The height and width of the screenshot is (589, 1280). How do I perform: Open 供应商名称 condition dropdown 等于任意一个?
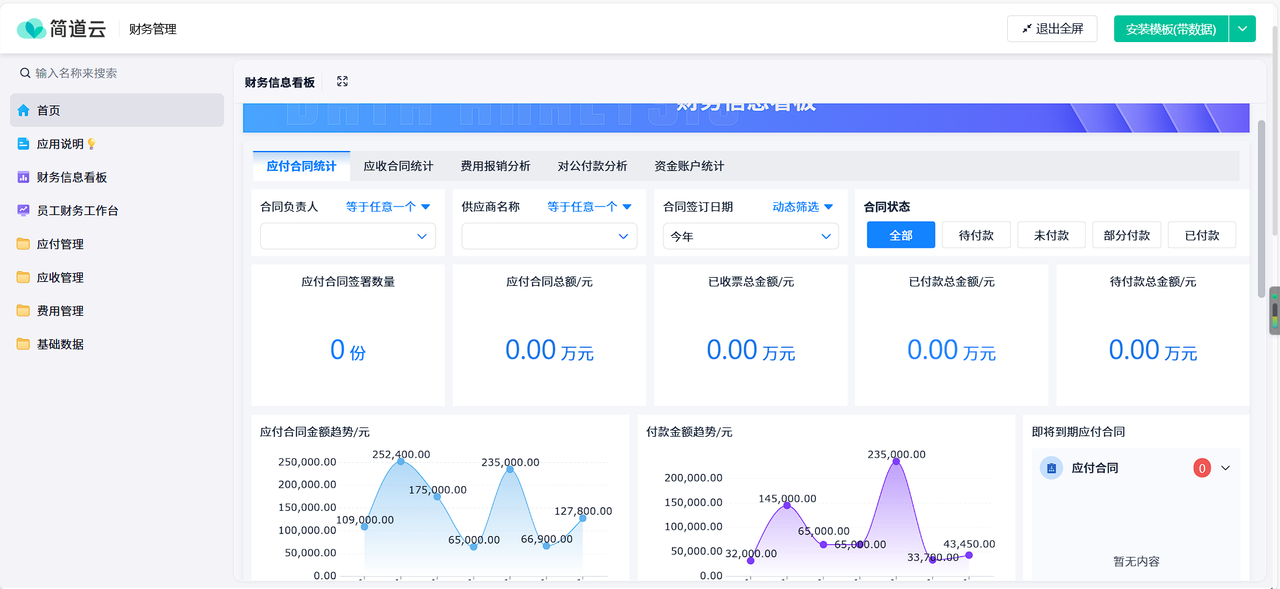point(589,207)
